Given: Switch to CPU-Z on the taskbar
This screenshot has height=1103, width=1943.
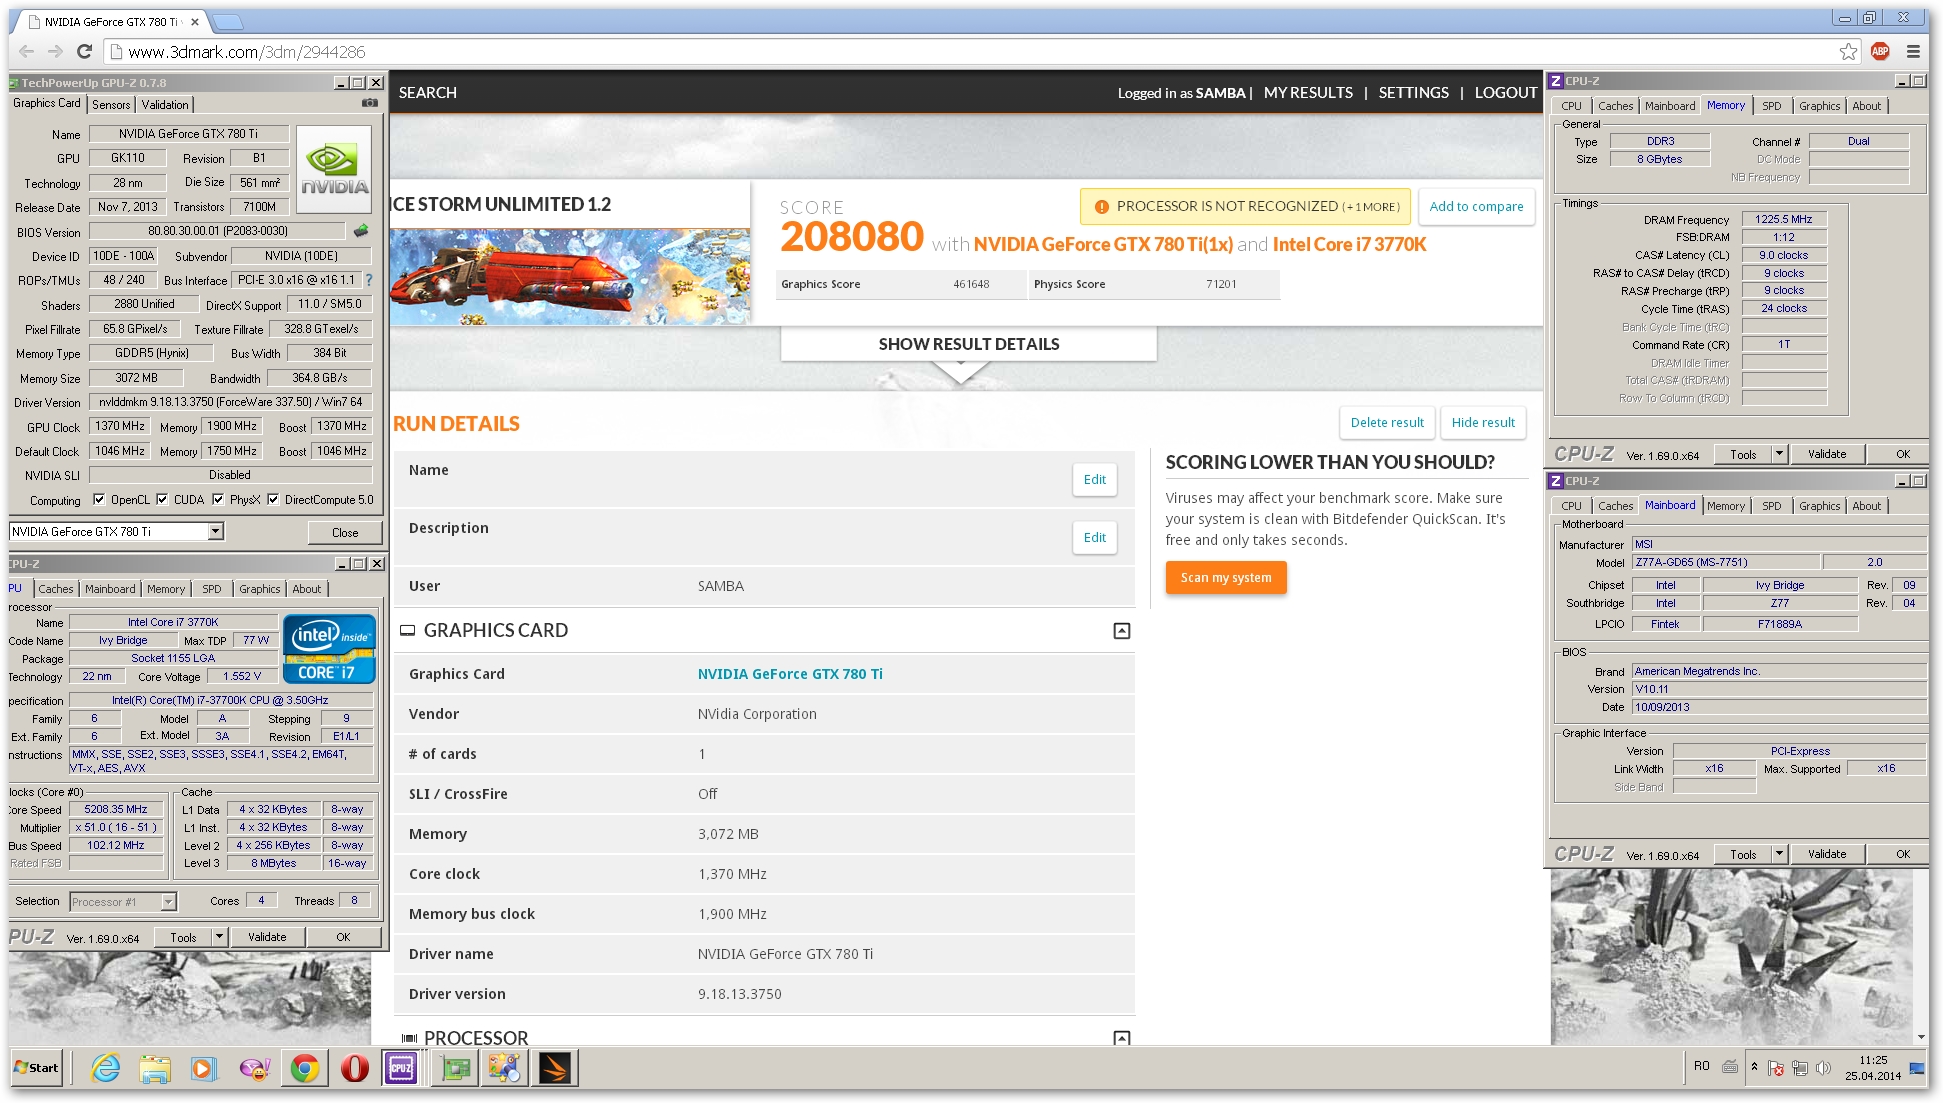Looking at the screenshot, I should pyautogui.click(x=401, y=1069).
